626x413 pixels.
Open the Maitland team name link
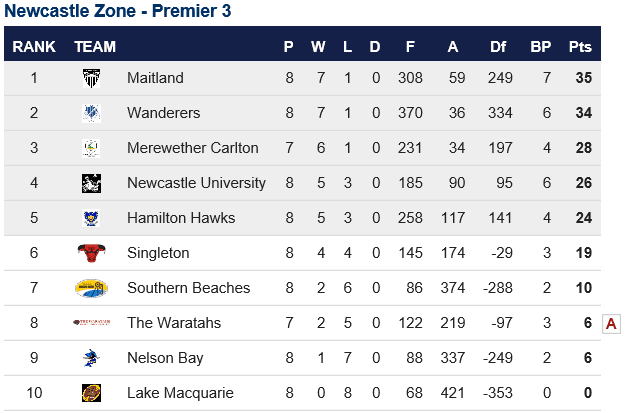point(155,78)
